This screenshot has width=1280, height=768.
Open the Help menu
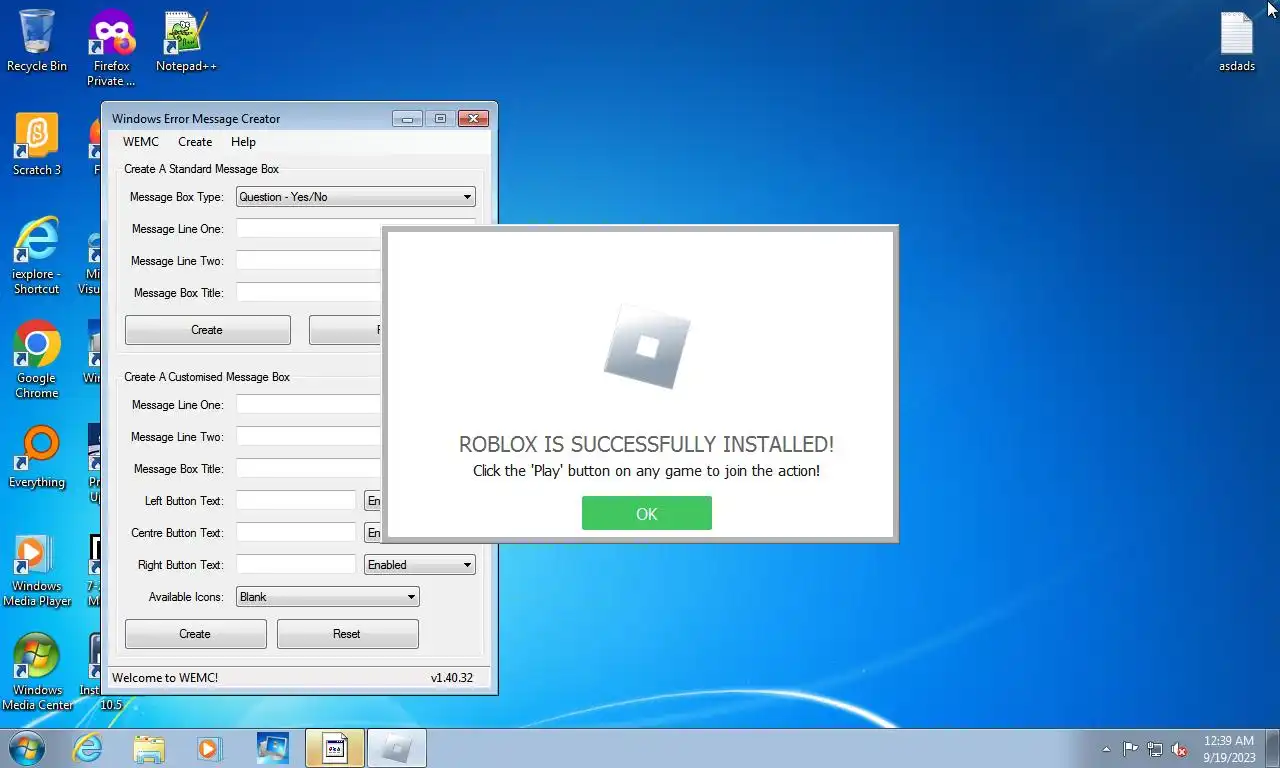(x=243, y=142)
